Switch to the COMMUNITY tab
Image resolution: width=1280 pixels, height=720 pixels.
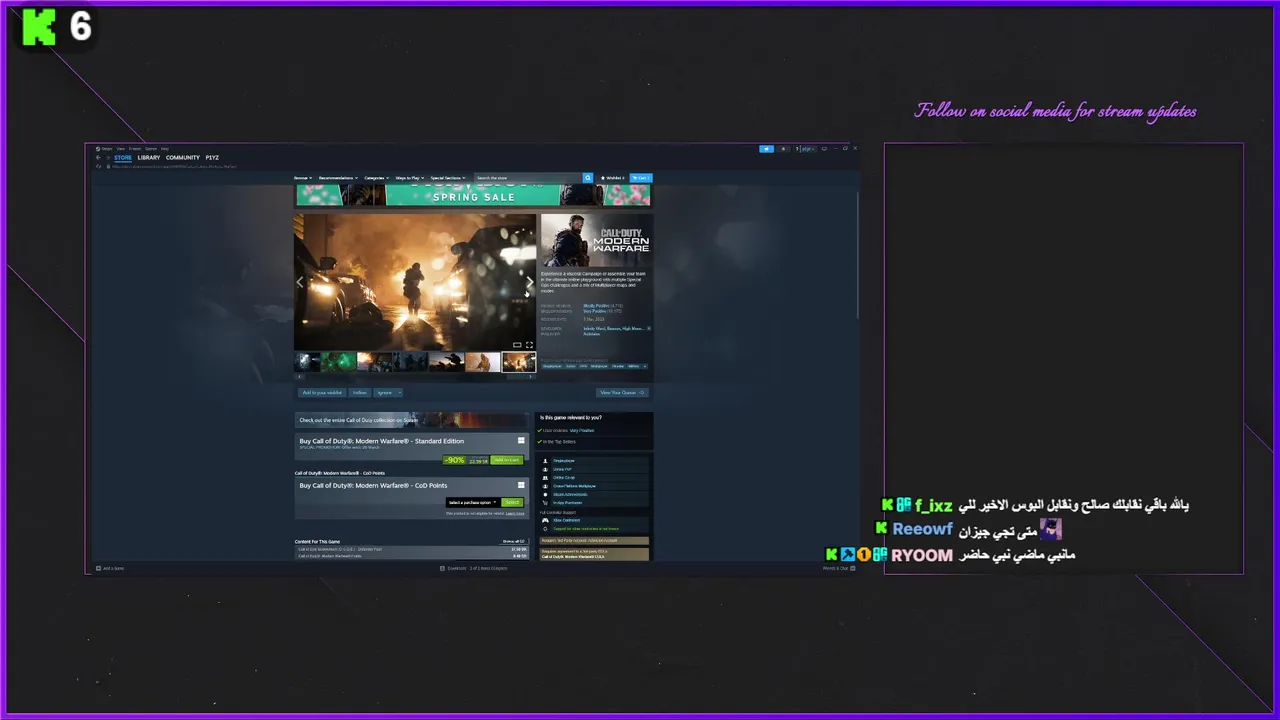(x=183, y=157)
